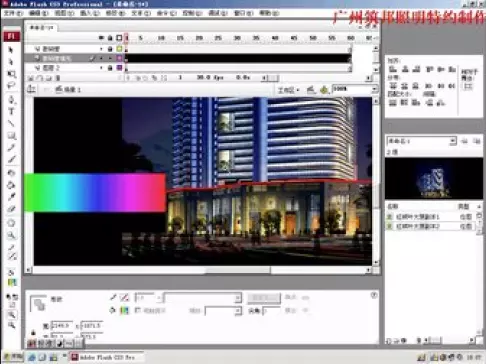Open the File menu in menu bar
This screenshot has width=486, height=364.
click(13, 13)
